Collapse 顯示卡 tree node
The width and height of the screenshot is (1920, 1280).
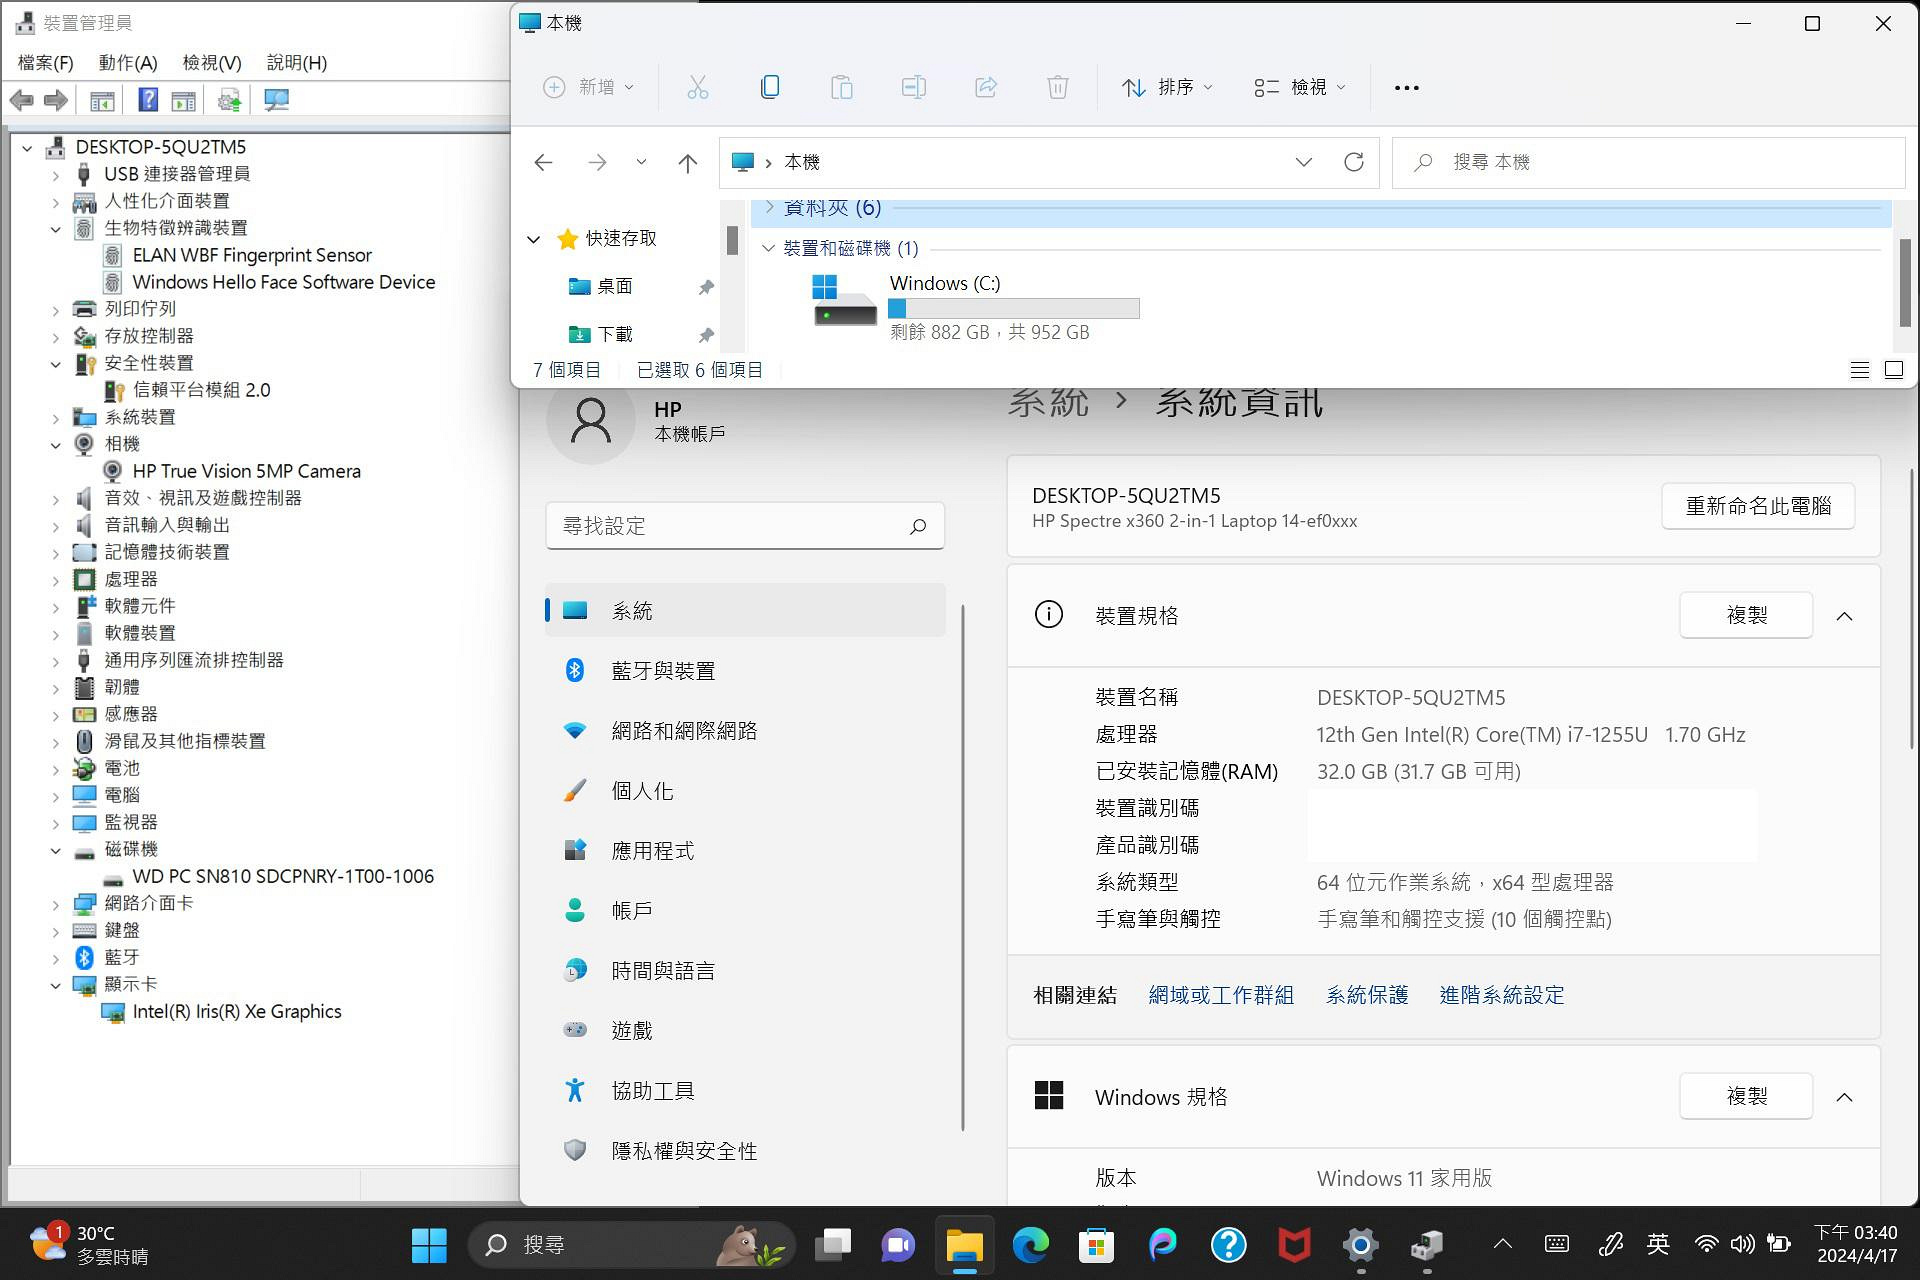[56, 985]
